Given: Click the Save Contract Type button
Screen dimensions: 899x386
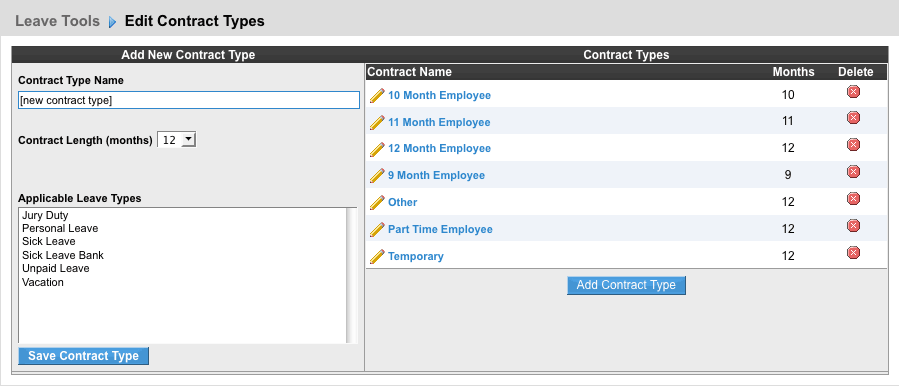Looking at the screenshot, I should tap(83, 356).
